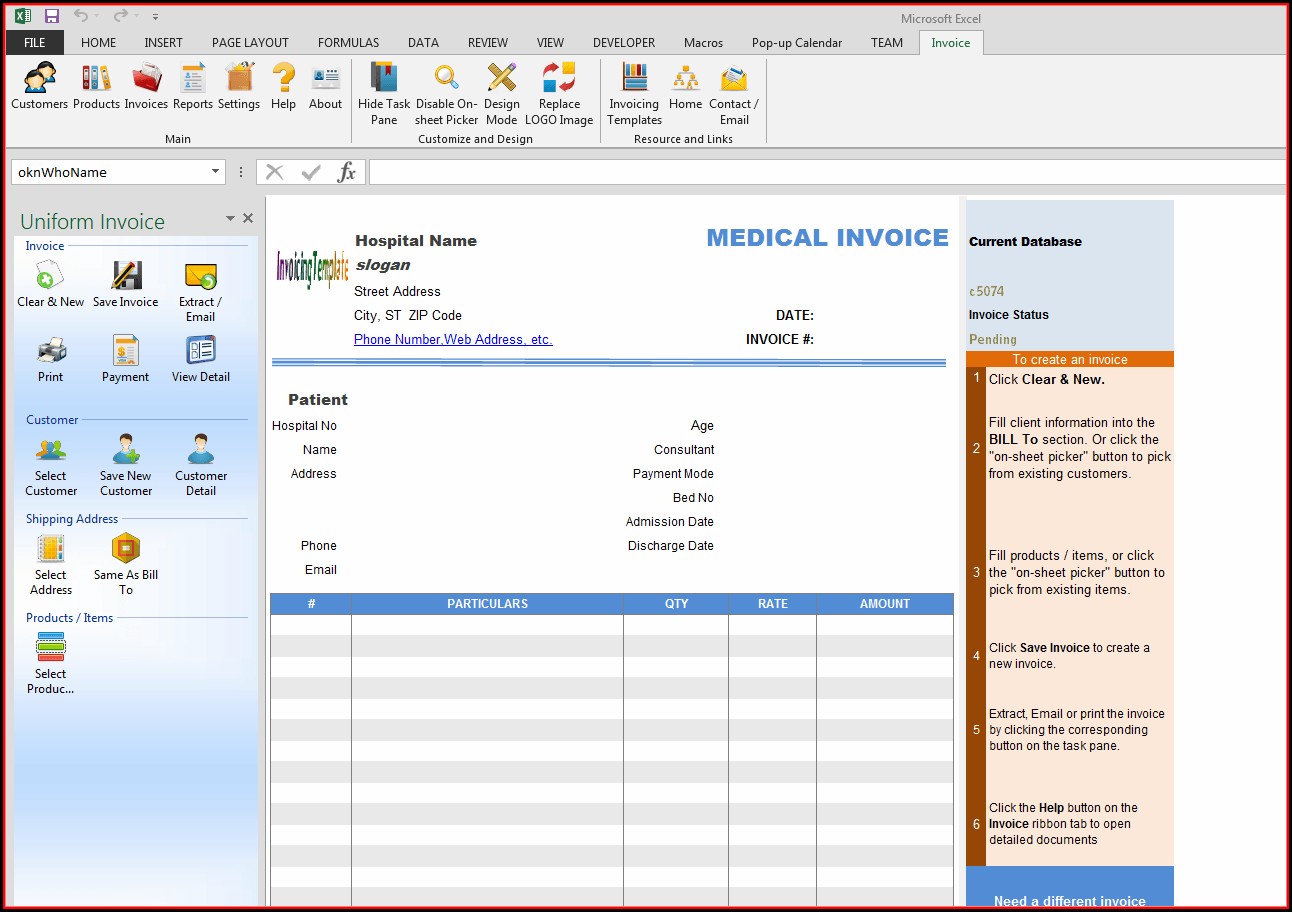Open Payment in the task pane
The width and height of the screenshot is (1292, 912).
pyautogui.click(x=126, y=359)
